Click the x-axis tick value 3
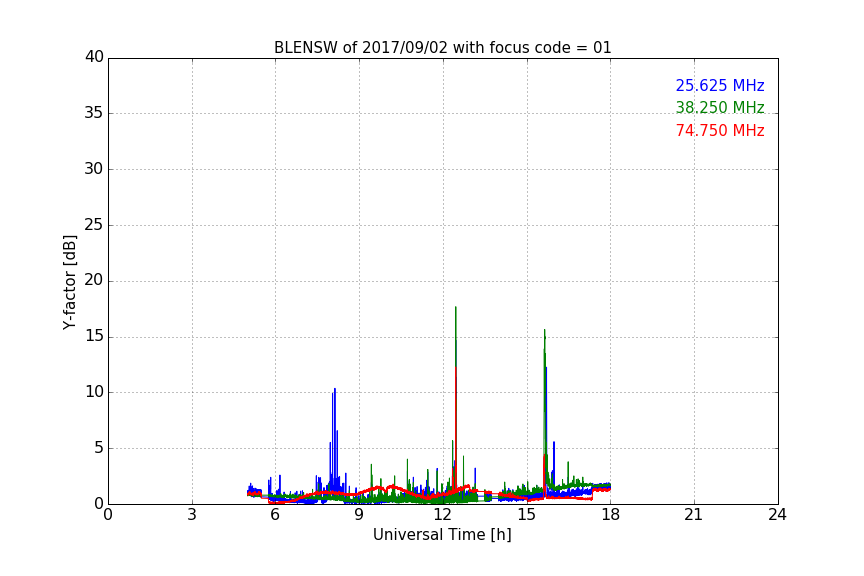Viewport: 864px width, 576px height. click(192, 515)
